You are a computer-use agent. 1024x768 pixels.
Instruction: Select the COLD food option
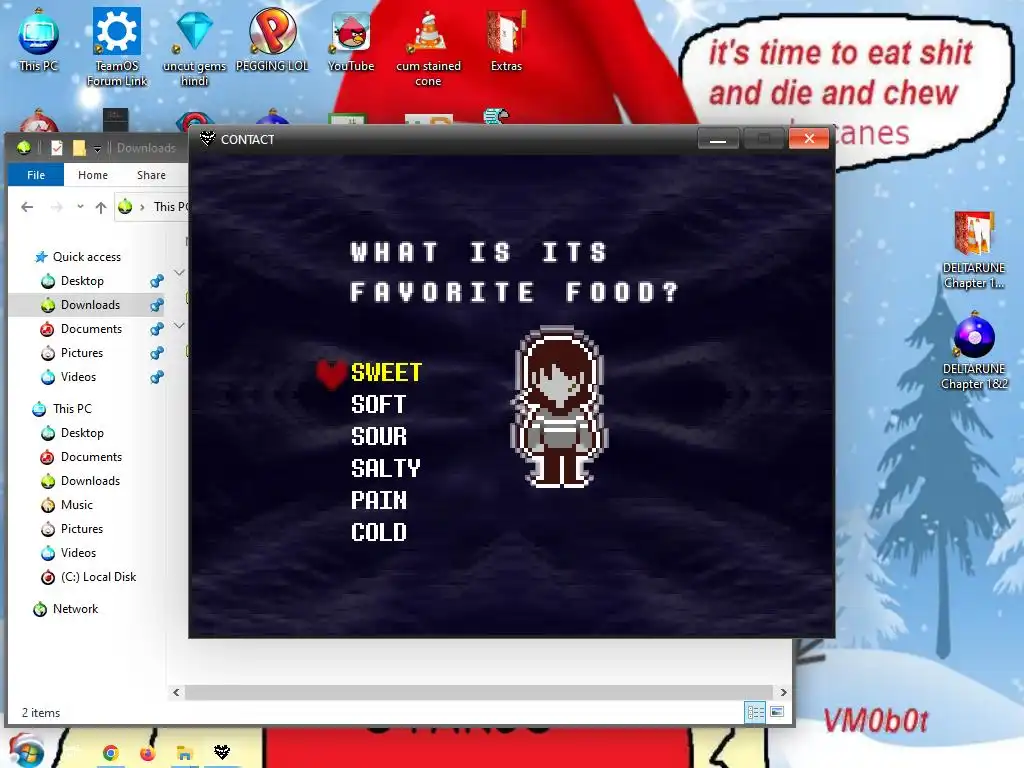(379, 532)
